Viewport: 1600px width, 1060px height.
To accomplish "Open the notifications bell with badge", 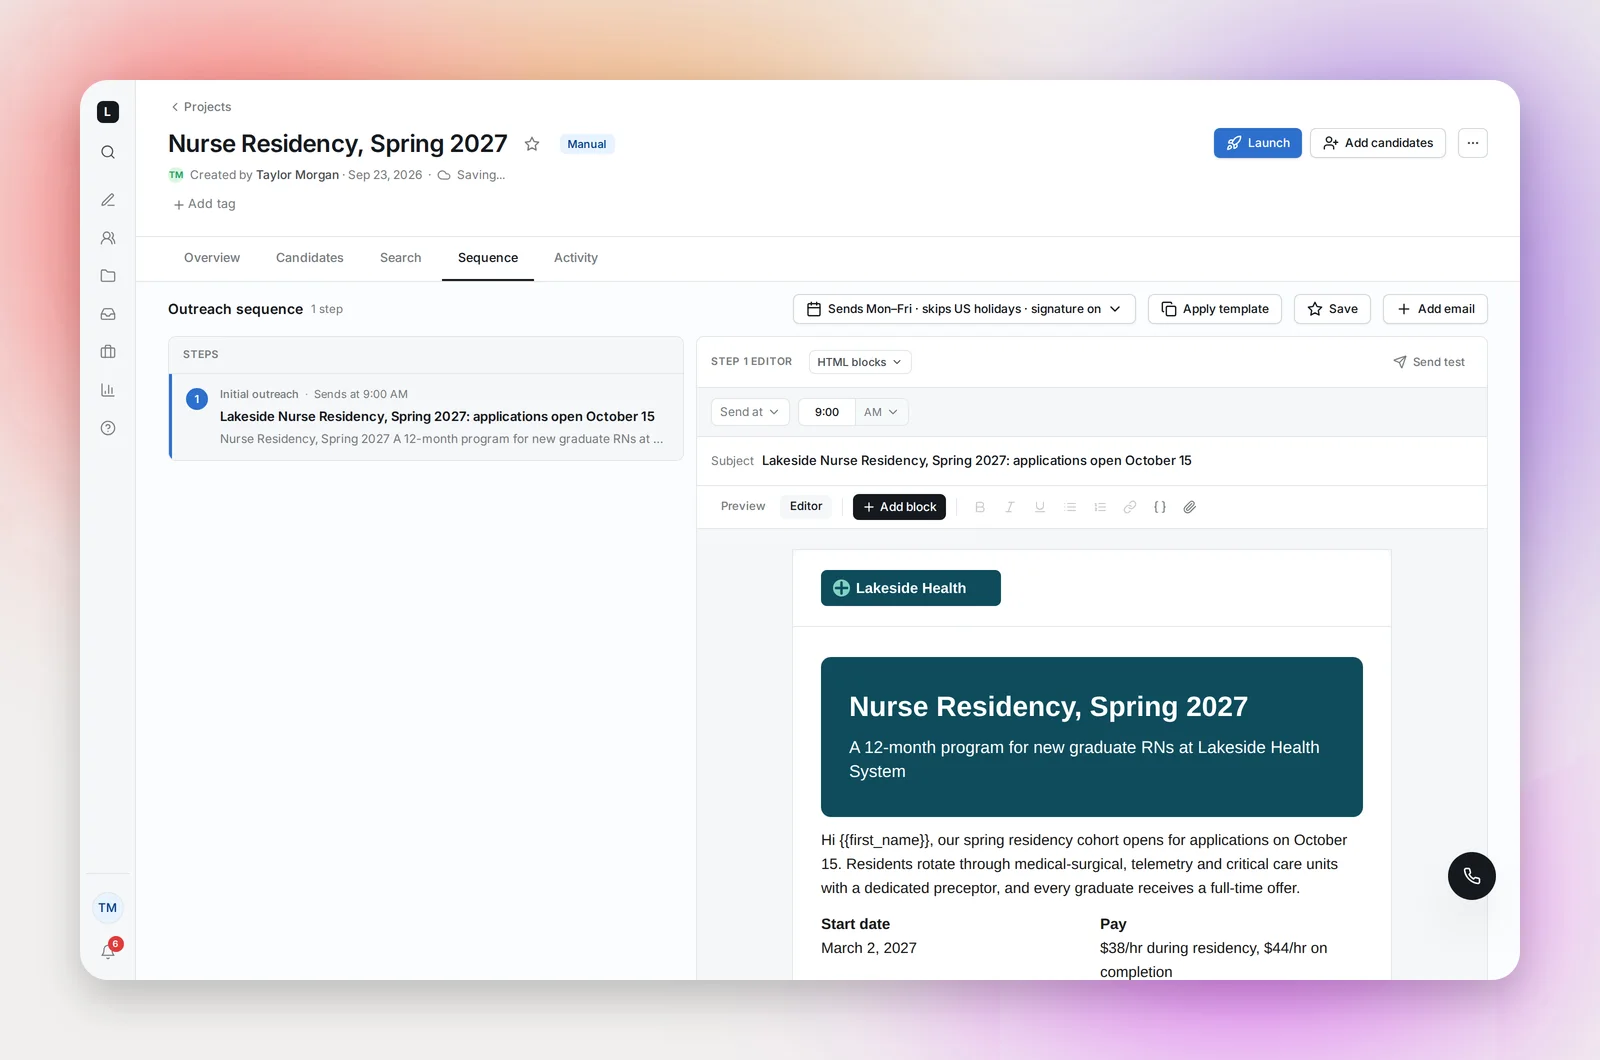I will coord(109,950).
